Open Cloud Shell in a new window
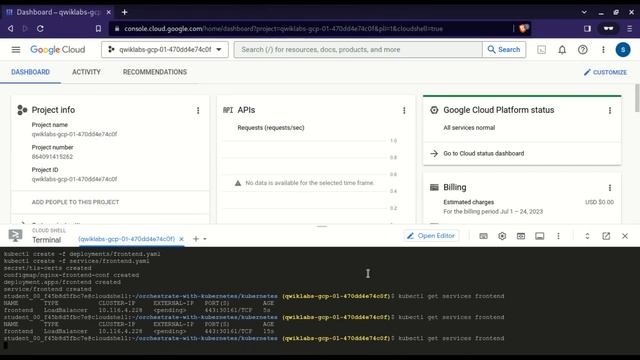Screen dimensions: 640x360 606,236
